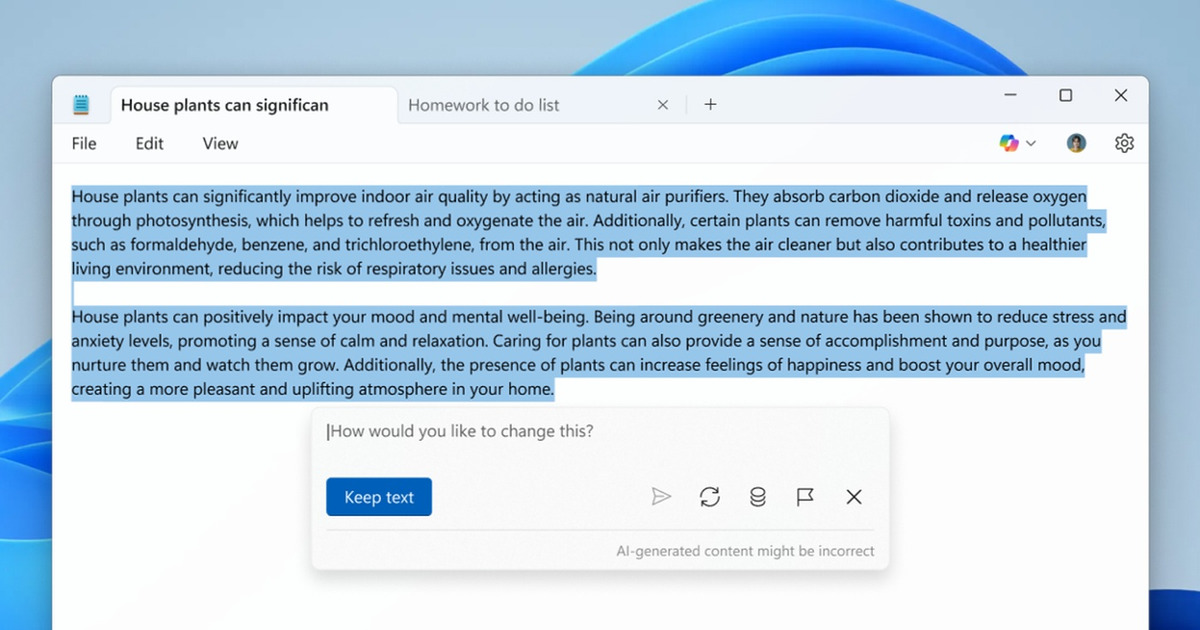
Task: Open a new tab with the plus button
Action: click(x=710, y=104)
